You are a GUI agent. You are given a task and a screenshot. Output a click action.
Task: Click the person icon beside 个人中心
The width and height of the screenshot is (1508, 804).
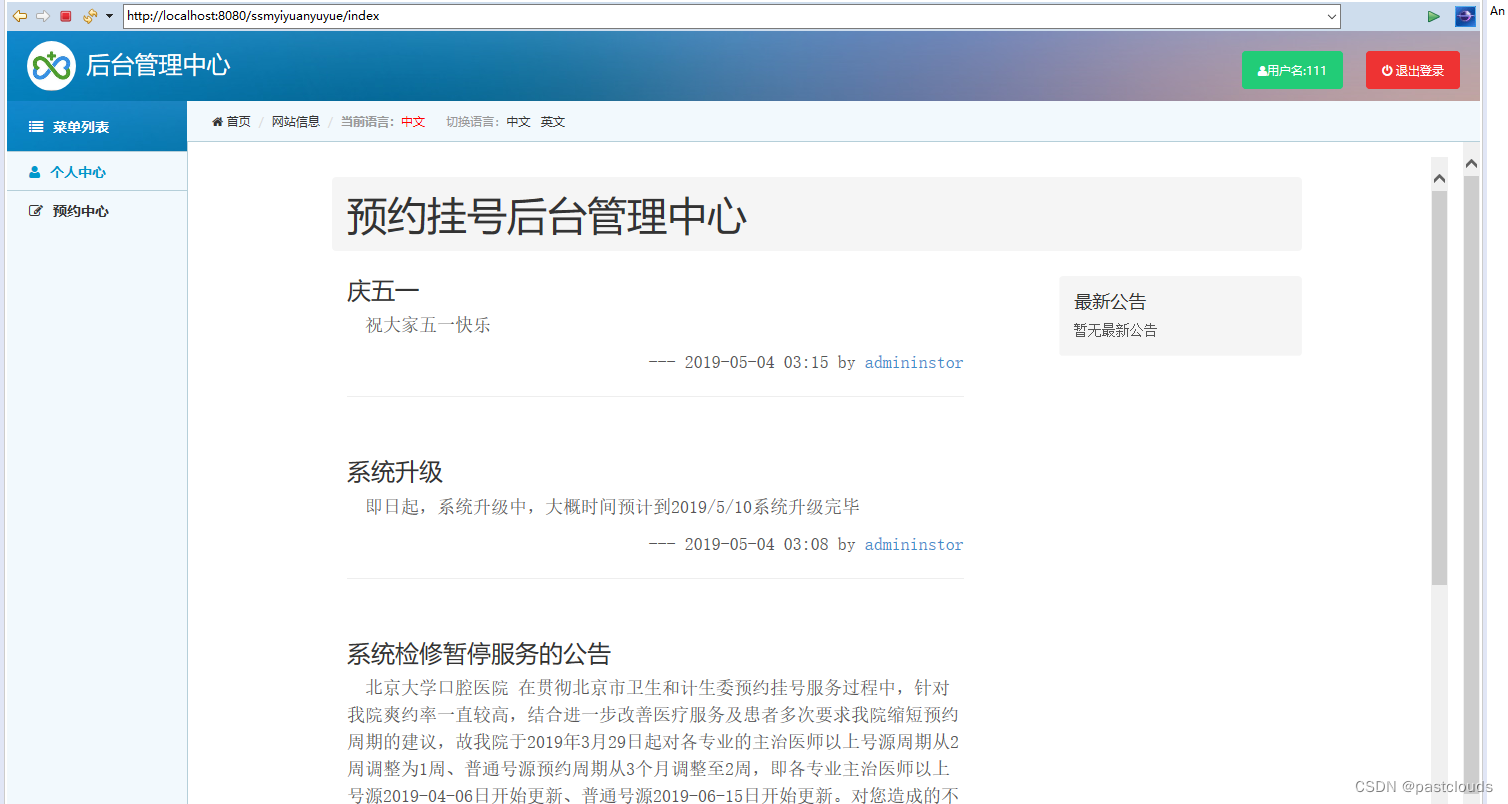(35, 172)
